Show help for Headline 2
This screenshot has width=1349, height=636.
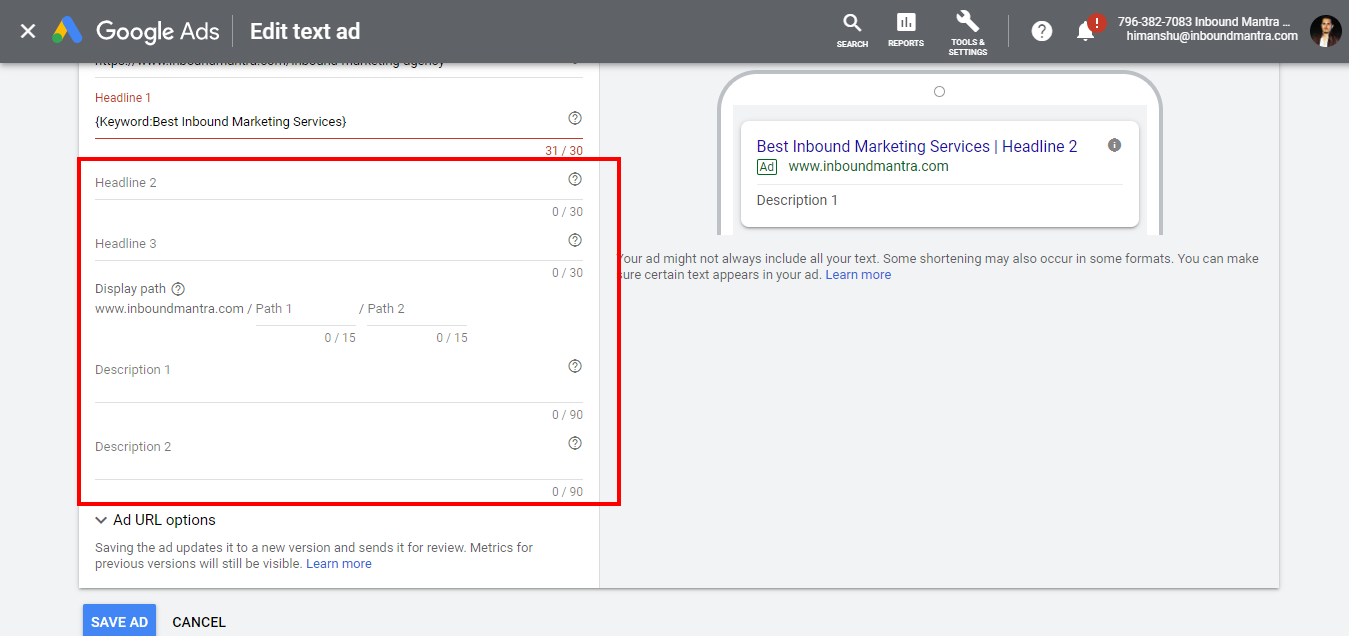point(575,179)
